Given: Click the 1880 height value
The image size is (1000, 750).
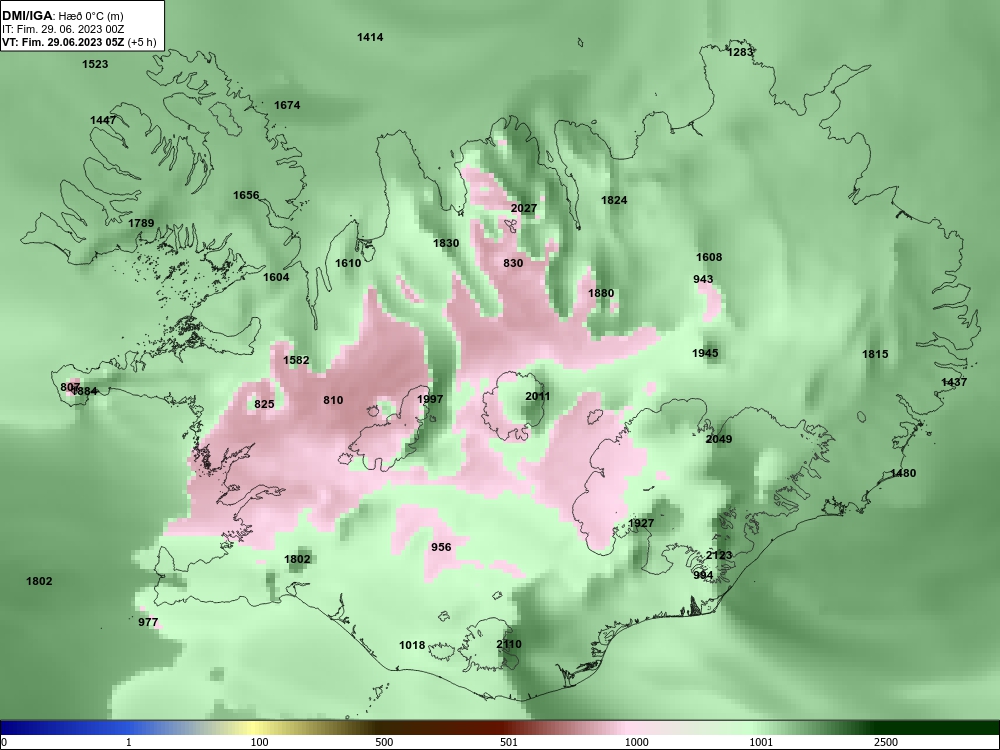Looking at the screenshot, I should coord(601,293).
